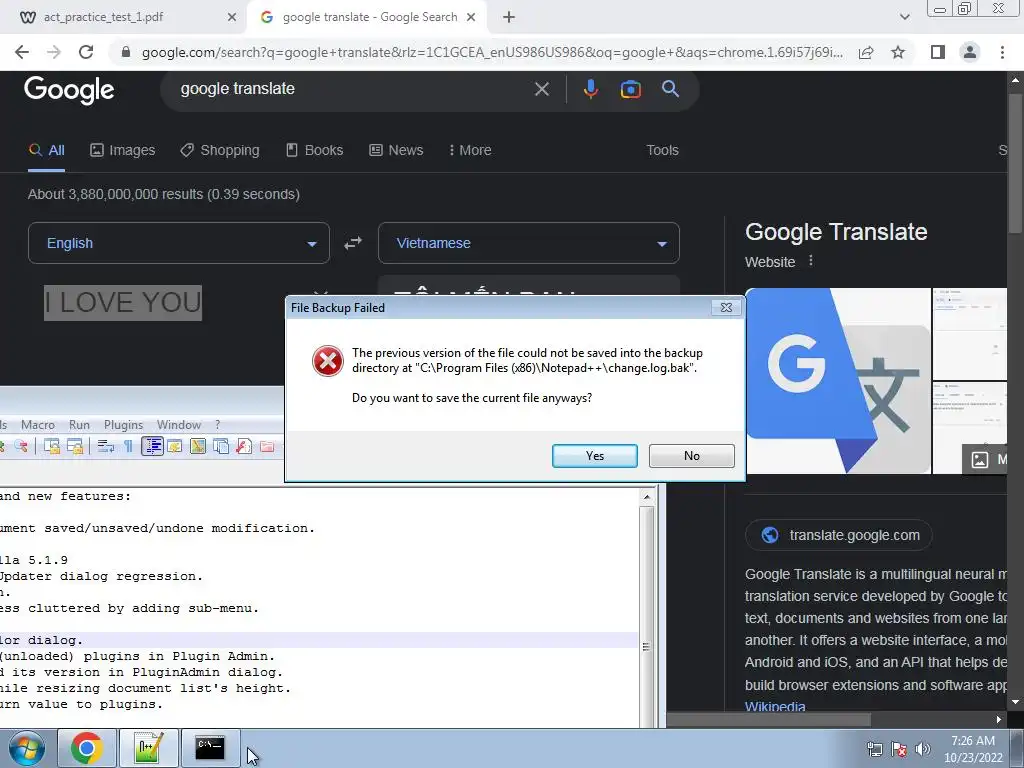Close the File Backup Failed dialog
Screen dimensions: 1024x768
(726, 308)
